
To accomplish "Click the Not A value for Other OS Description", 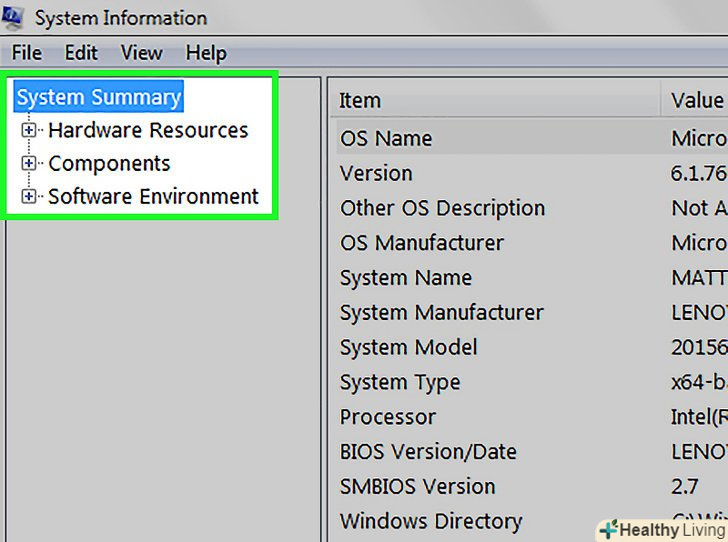I will [x=699, y=208].
